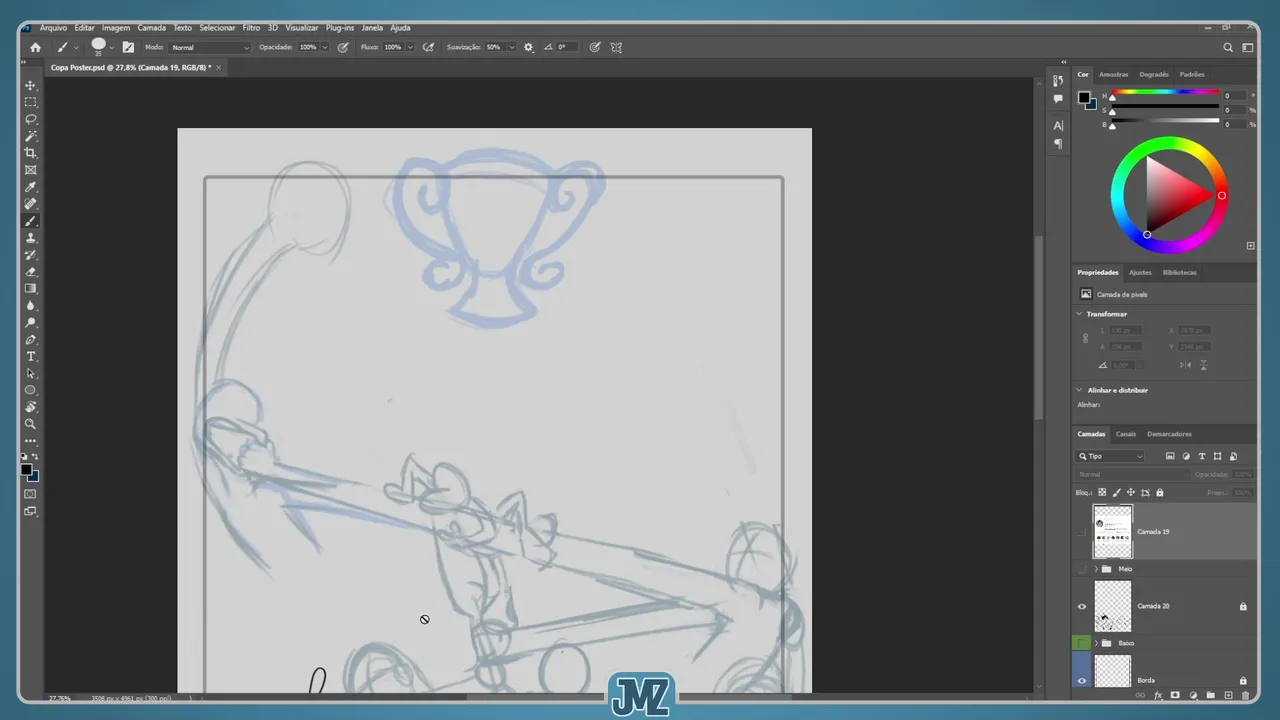Create a new layer
This screenshot has height=720, width=1280.
pyautogui.click(x=1228, y=695)
